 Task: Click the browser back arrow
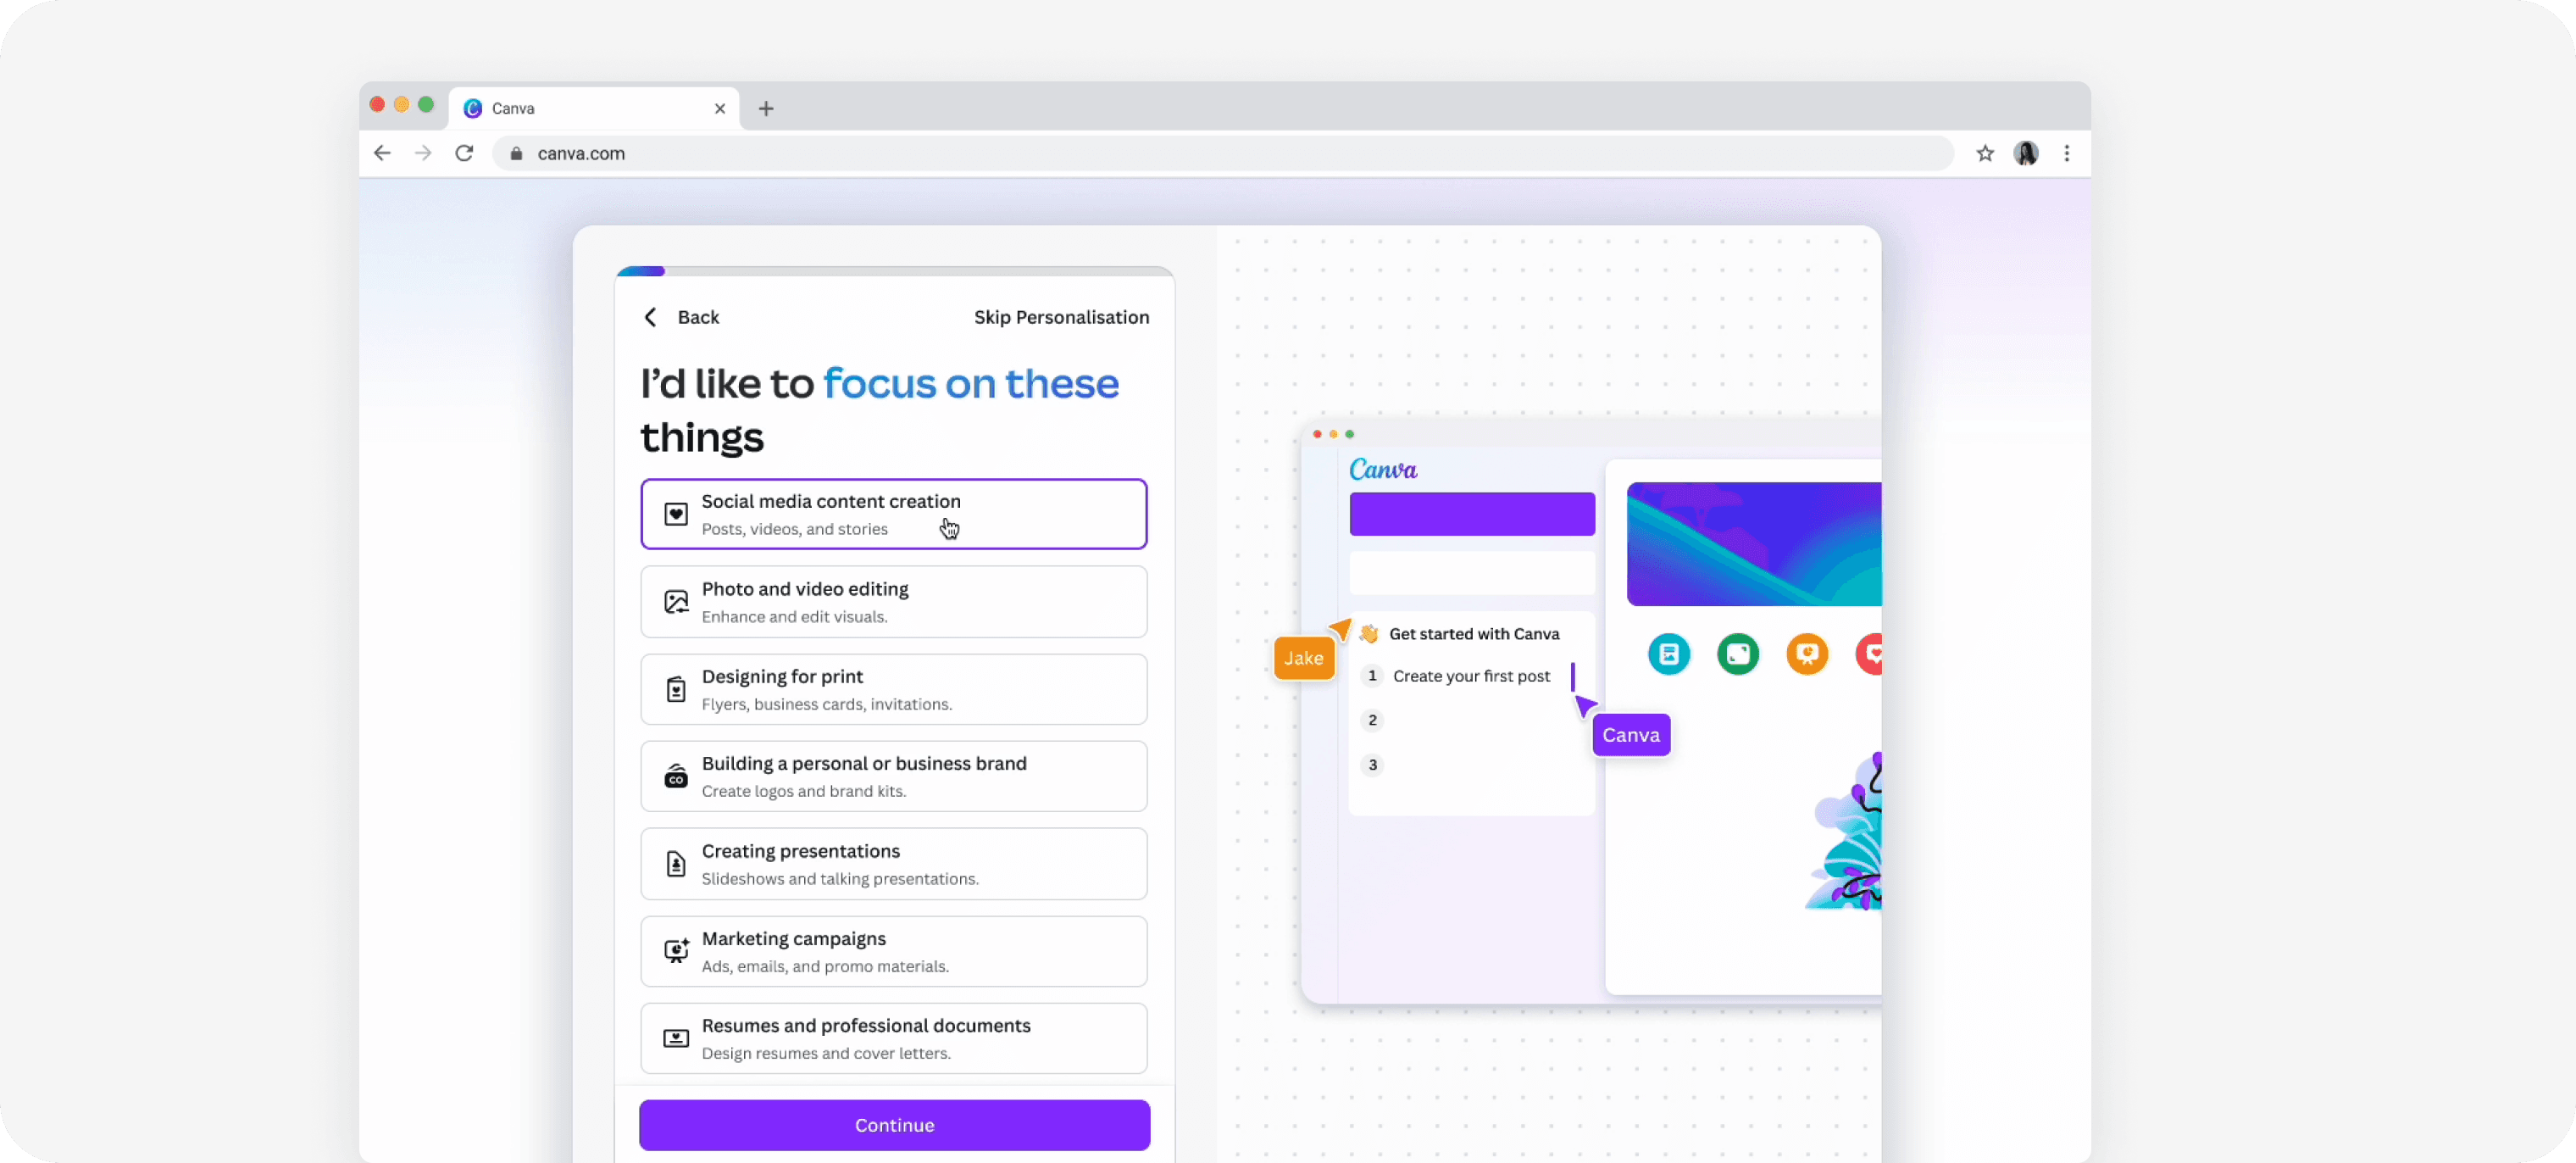tap(382, 153)
